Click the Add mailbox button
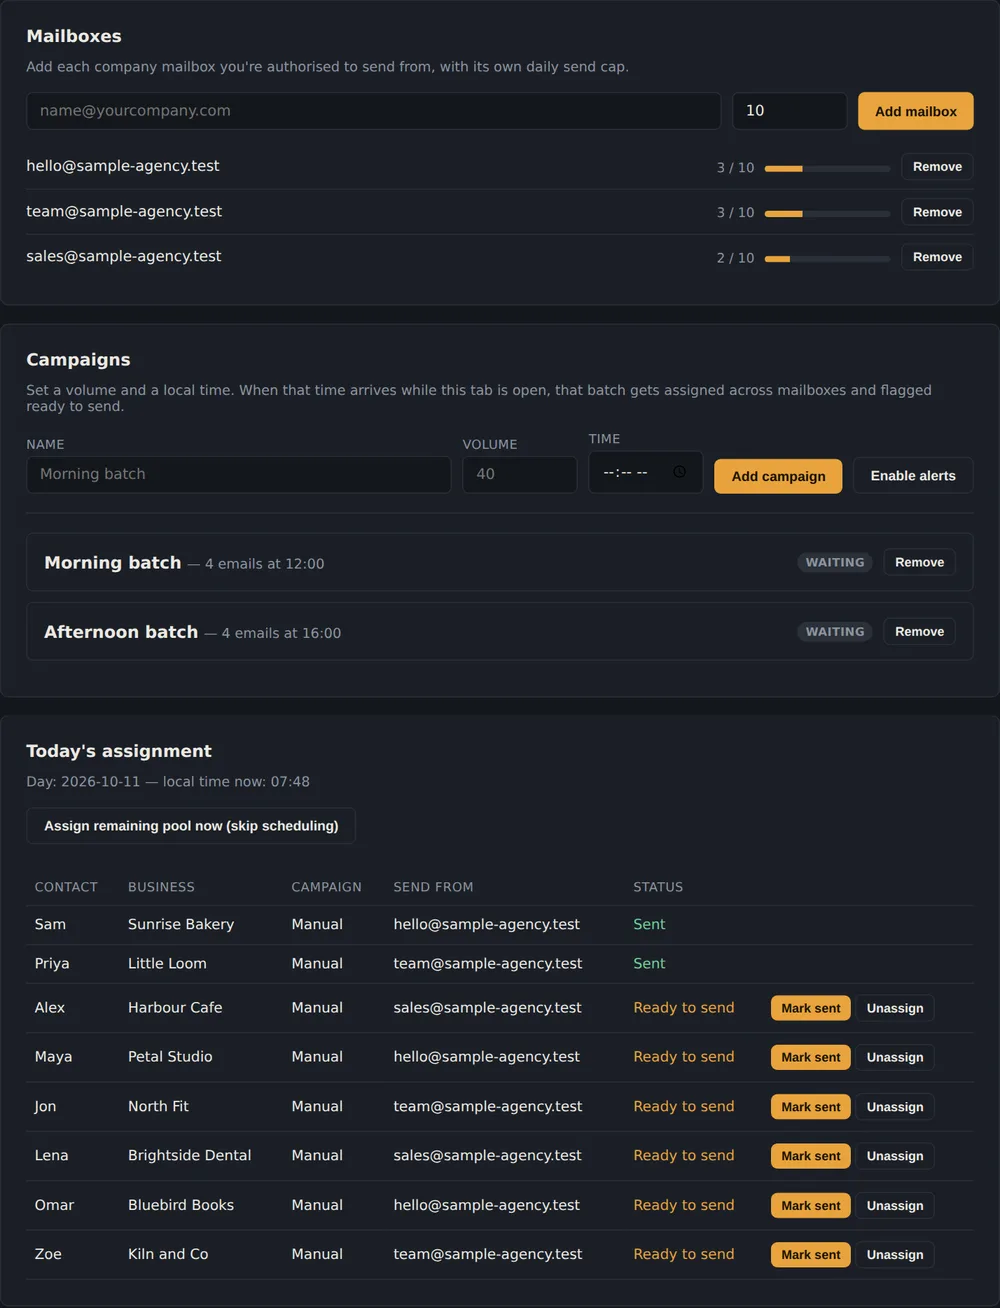Screen dimensions: 1000x1308 (915, 111)
